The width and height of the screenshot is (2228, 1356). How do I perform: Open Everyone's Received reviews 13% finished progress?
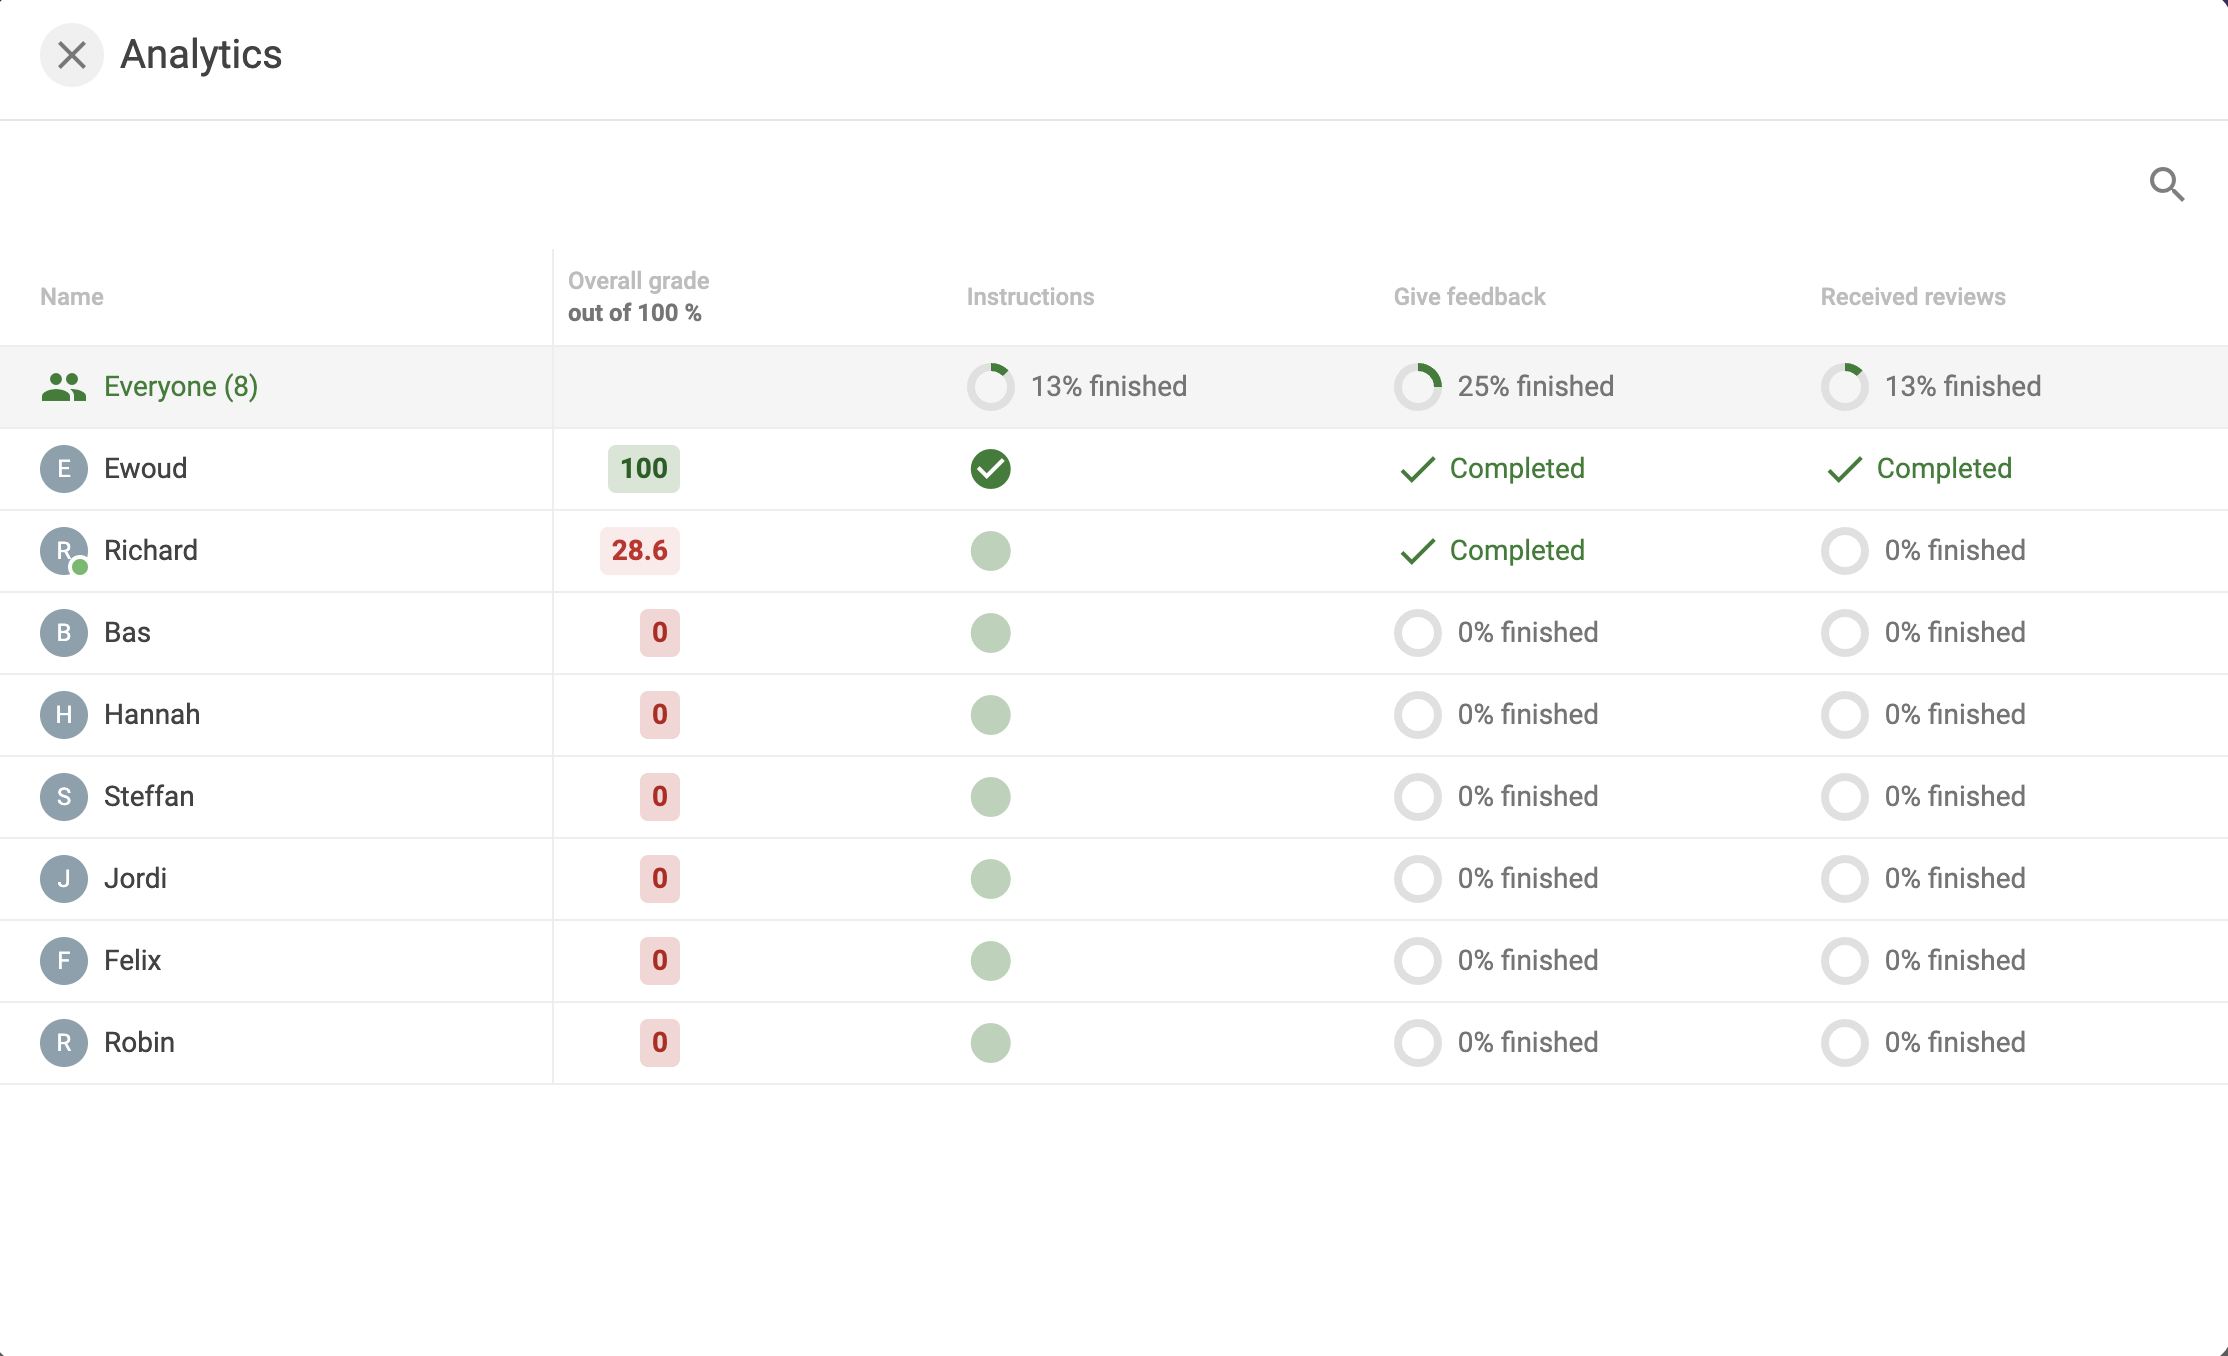1931,387
